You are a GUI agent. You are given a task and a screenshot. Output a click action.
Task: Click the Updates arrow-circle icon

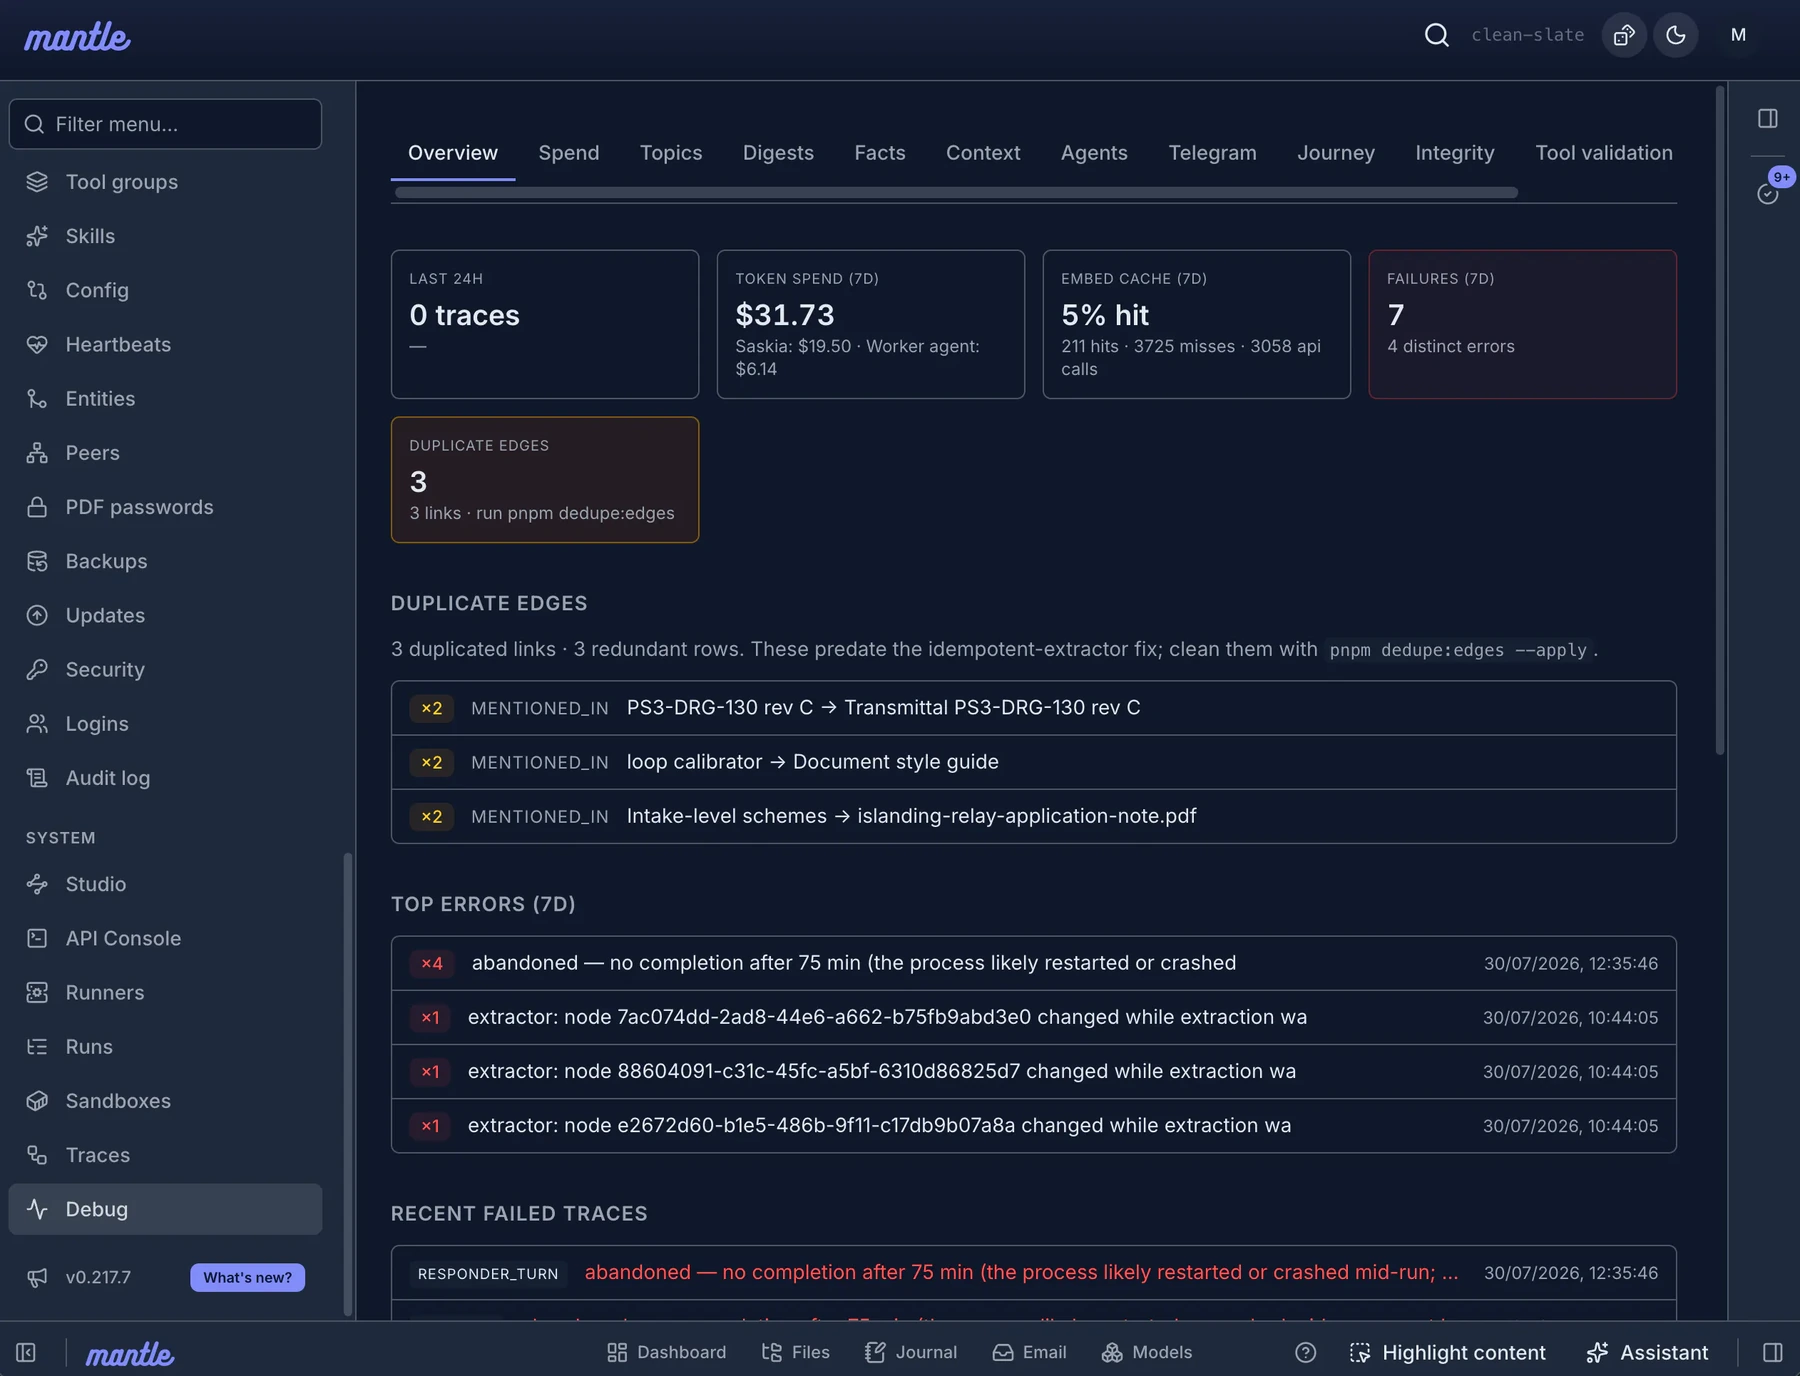[37, 615]
